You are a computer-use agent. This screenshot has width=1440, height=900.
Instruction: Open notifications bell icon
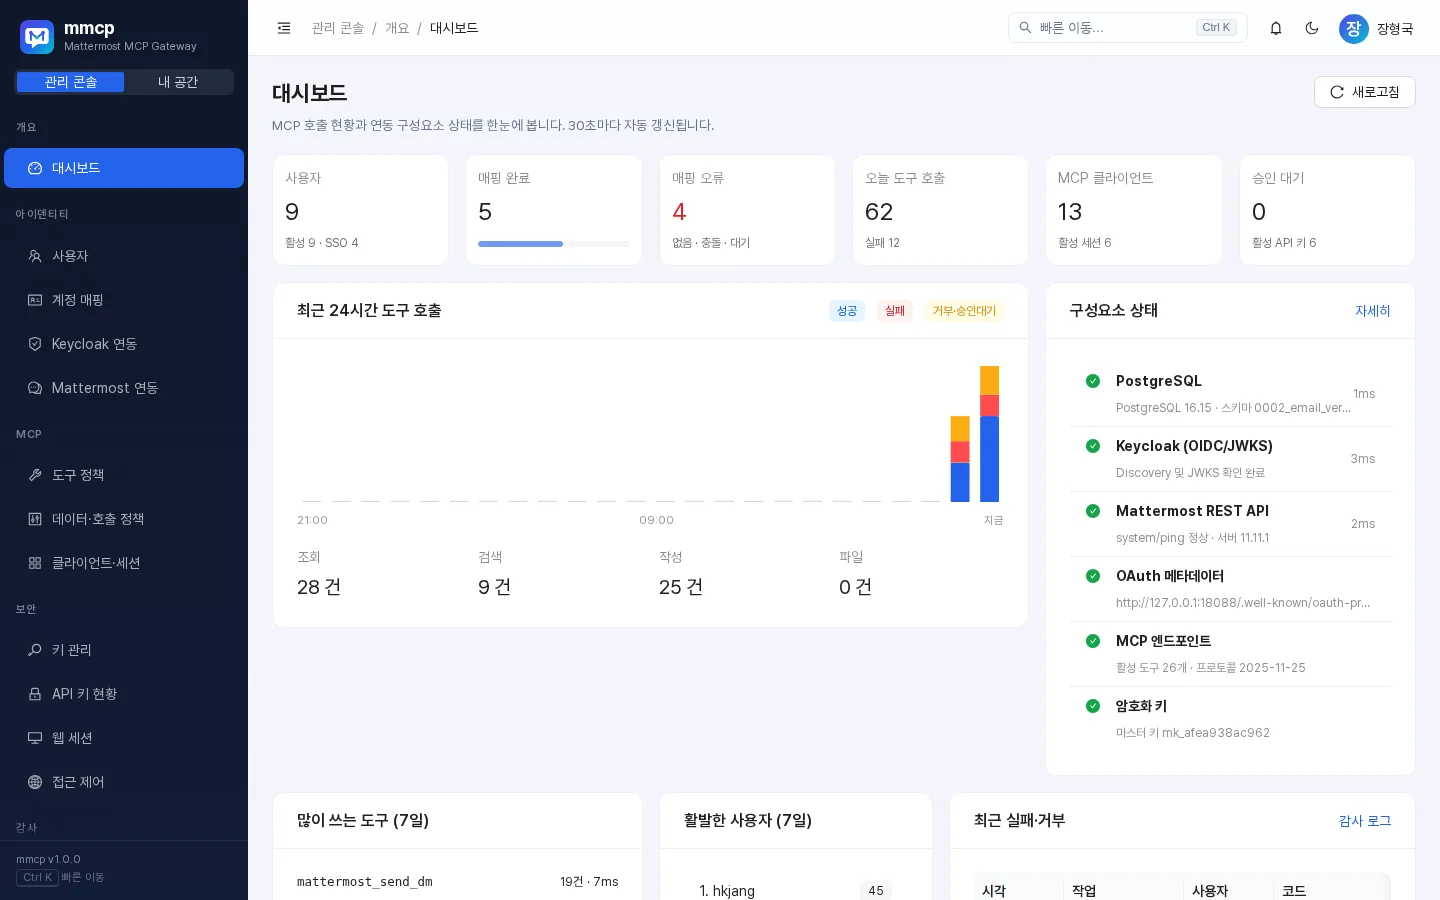[x=1276, y=28]
